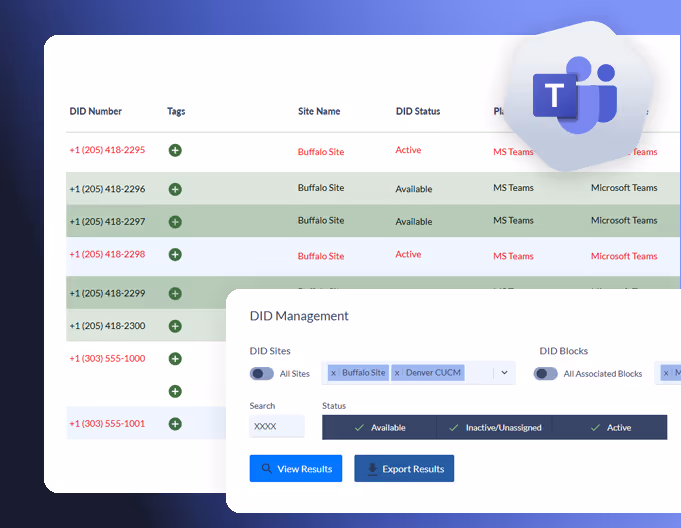Screen dimensions: 681x528
Task: Select number +1 (205) 418-2300
Action: coord(107,326)
